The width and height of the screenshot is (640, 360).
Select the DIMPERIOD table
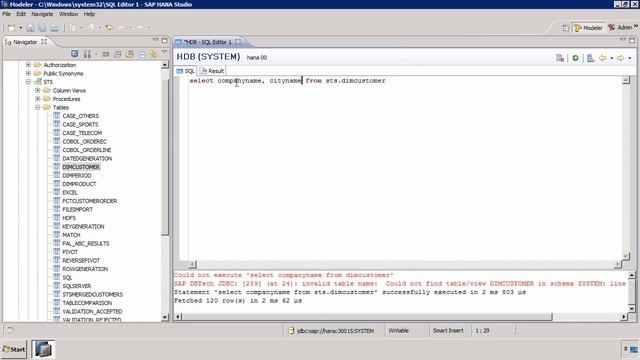(x=77, y=176)
